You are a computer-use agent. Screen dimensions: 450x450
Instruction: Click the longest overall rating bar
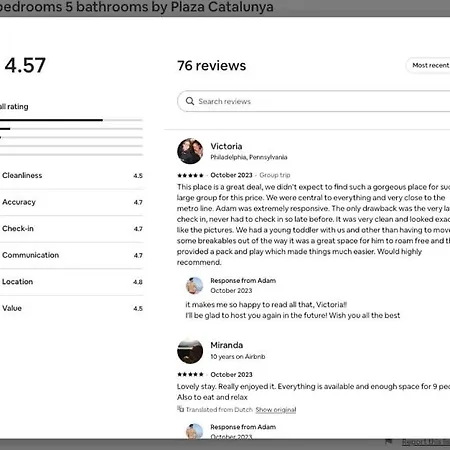pos(71,120)
